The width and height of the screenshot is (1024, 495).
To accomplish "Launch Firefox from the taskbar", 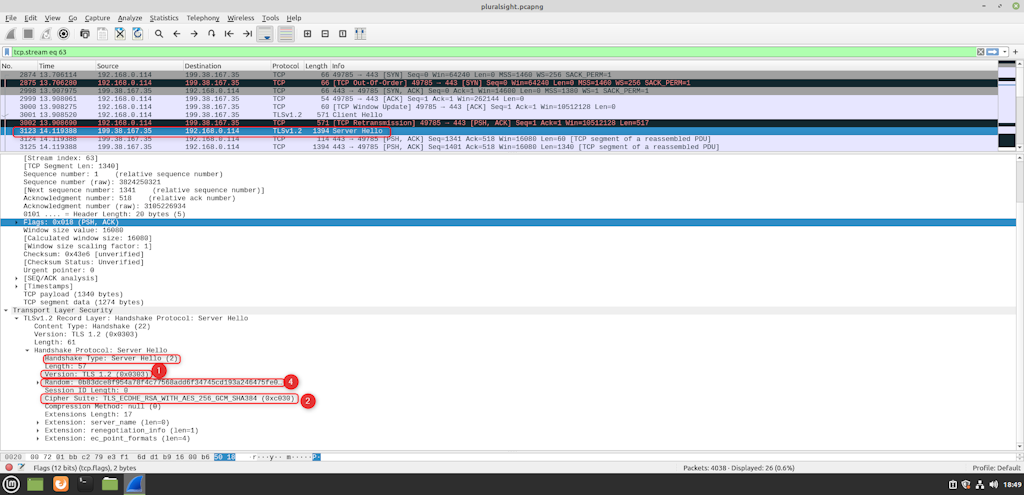I will 60,484.
